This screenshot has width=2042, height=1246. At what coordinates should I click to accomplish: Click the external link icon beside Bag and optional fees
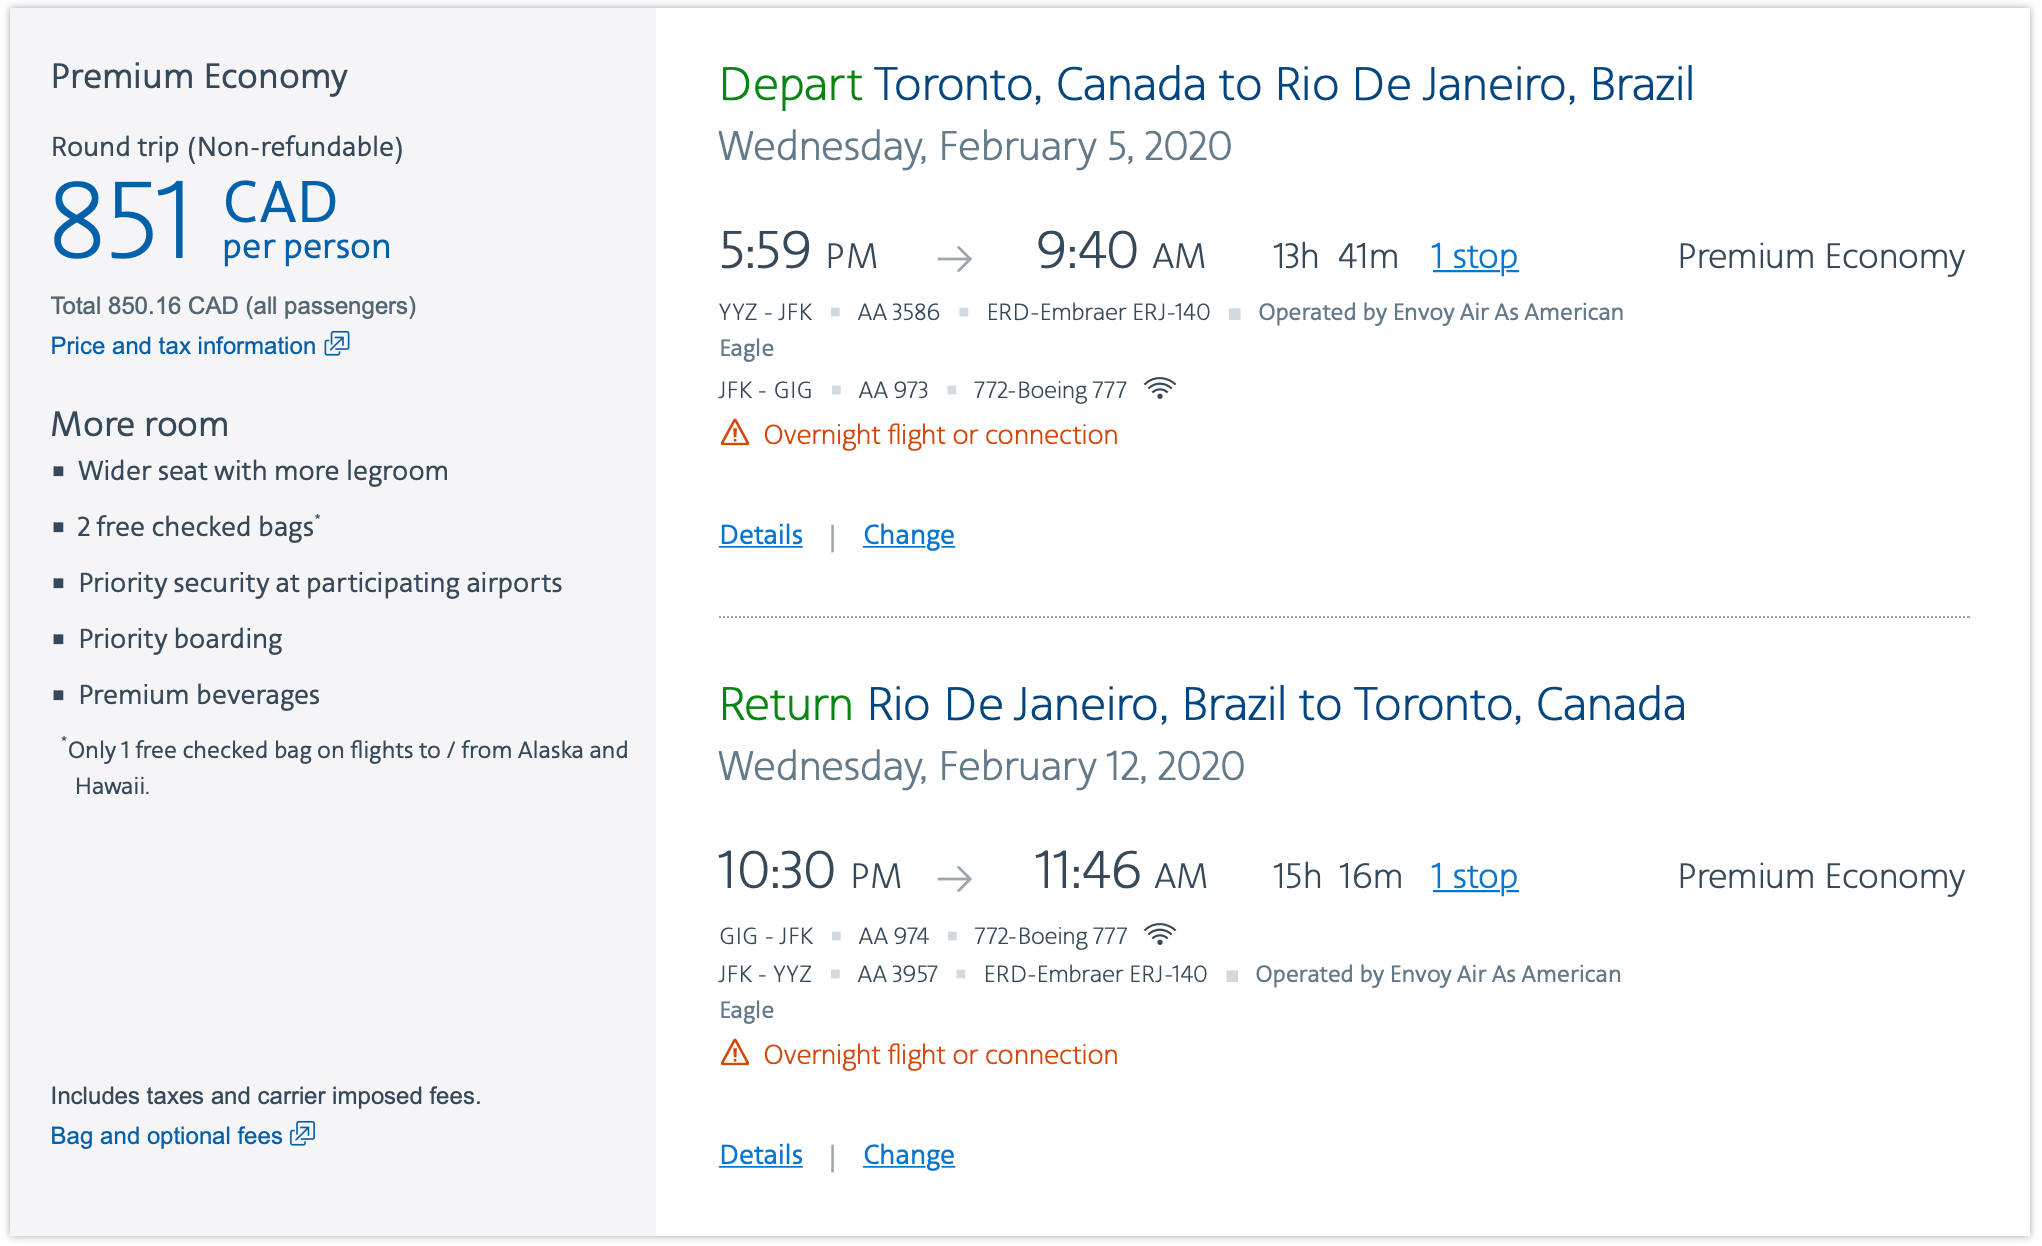point(302,1134)
